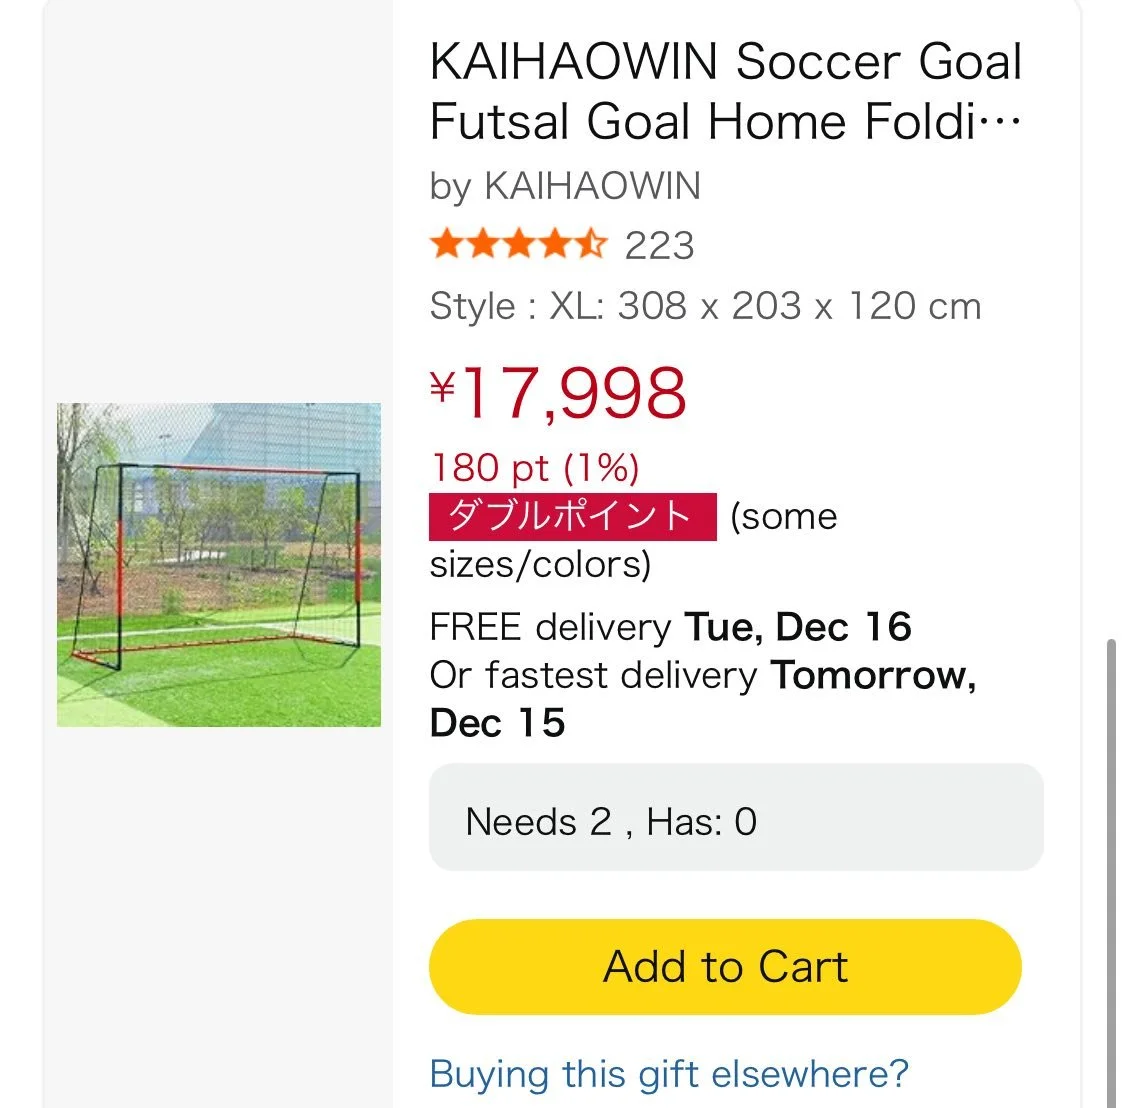Click the first orange rating star
Image resolution: width=1125 pixels, height=1108 pixels.
(447, 245)
